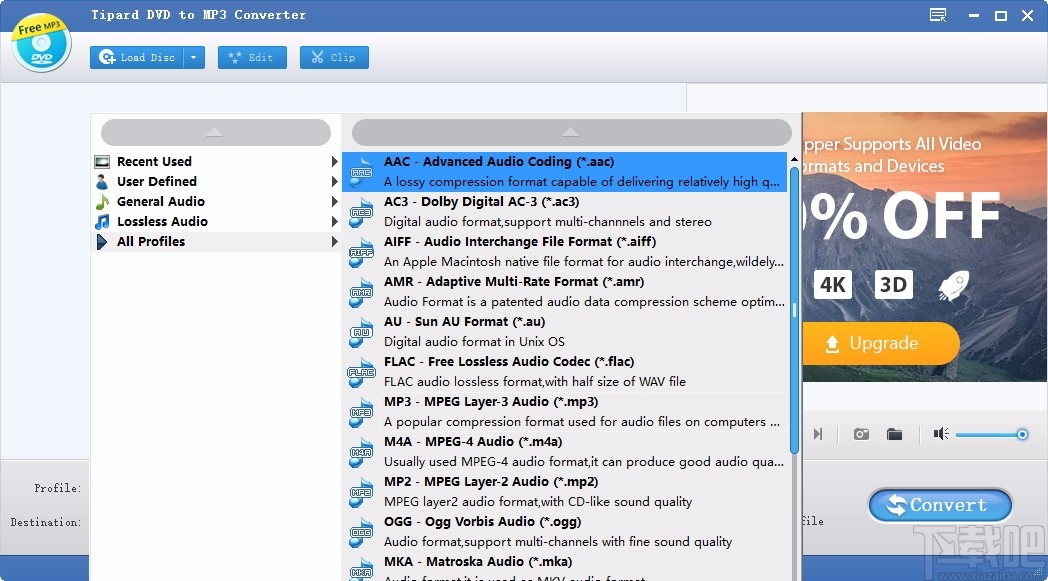Open the Clip toolbar item
Image resolution: width=1048 pixels, height=581 pixels.
click(334, 57)
